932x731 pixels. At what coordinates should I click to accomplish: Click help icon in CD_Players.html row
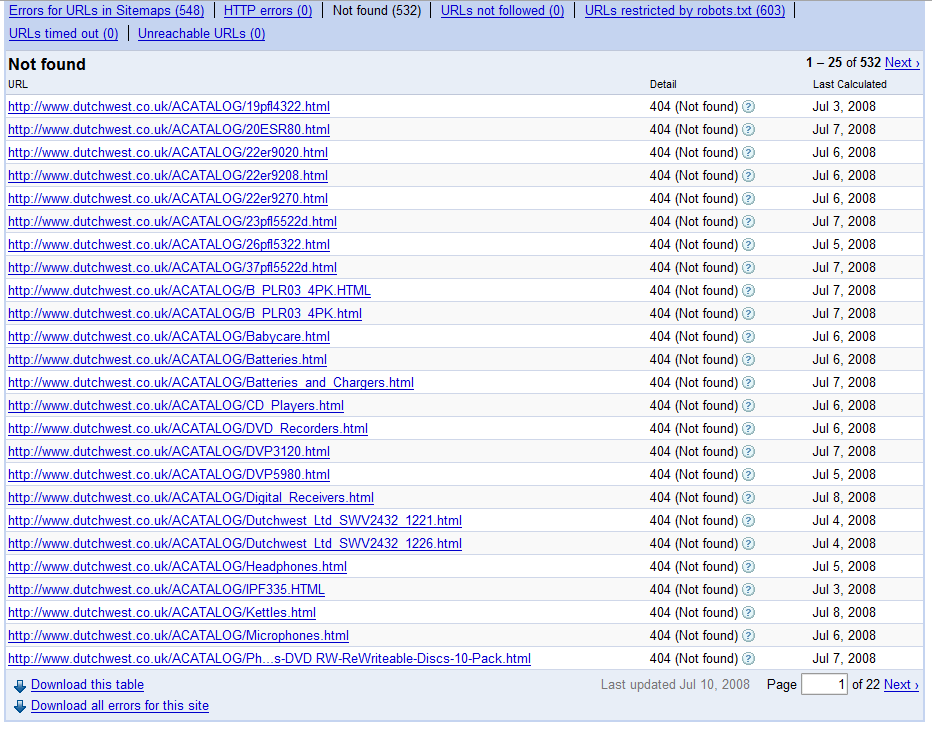[748, 406]
